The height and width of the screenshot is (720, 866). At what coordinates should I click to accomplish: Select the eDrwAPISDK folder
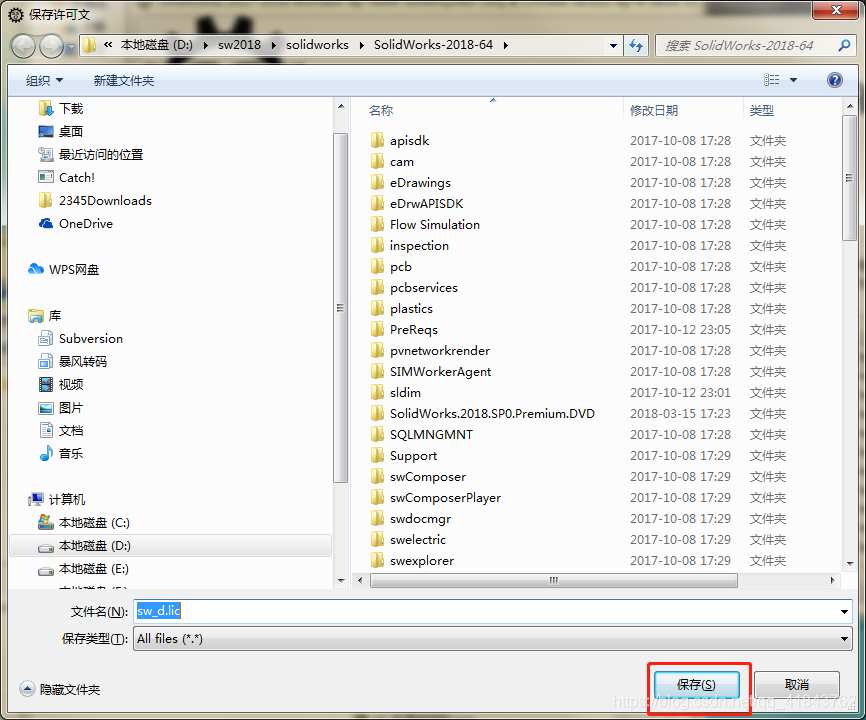[417, 204]
